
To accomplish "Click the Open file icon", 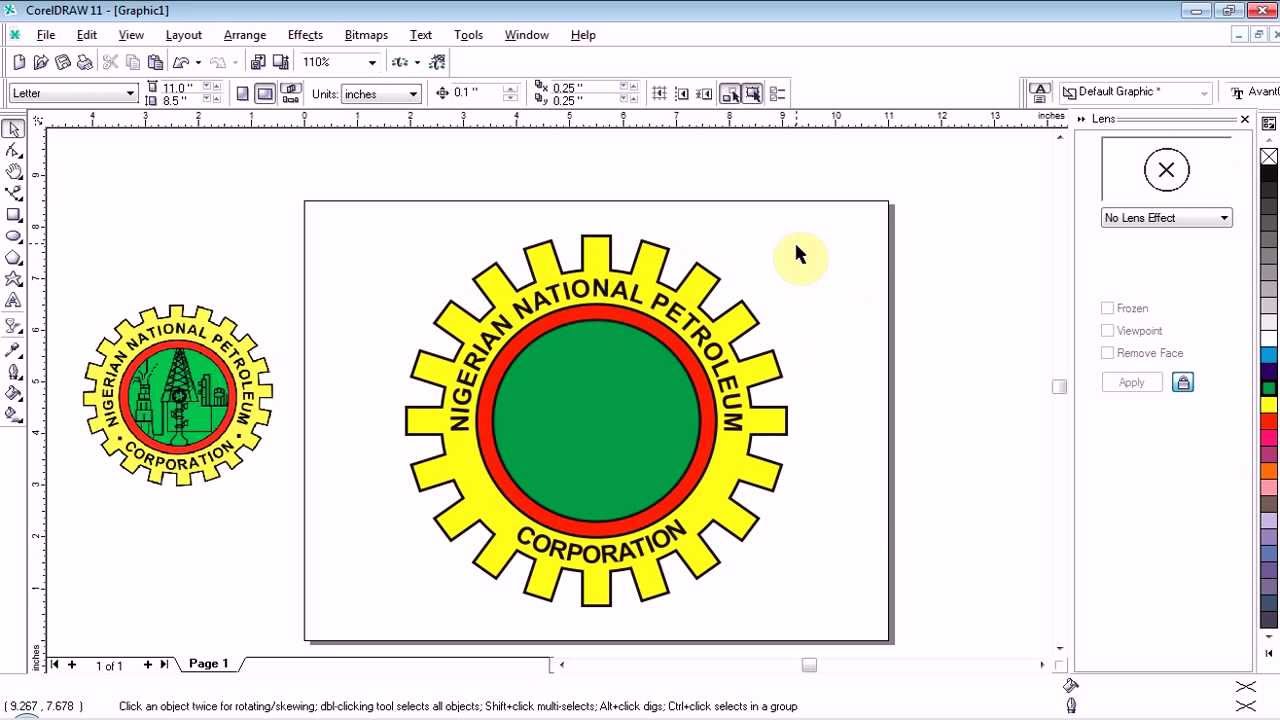I will [x=41, y=62].
